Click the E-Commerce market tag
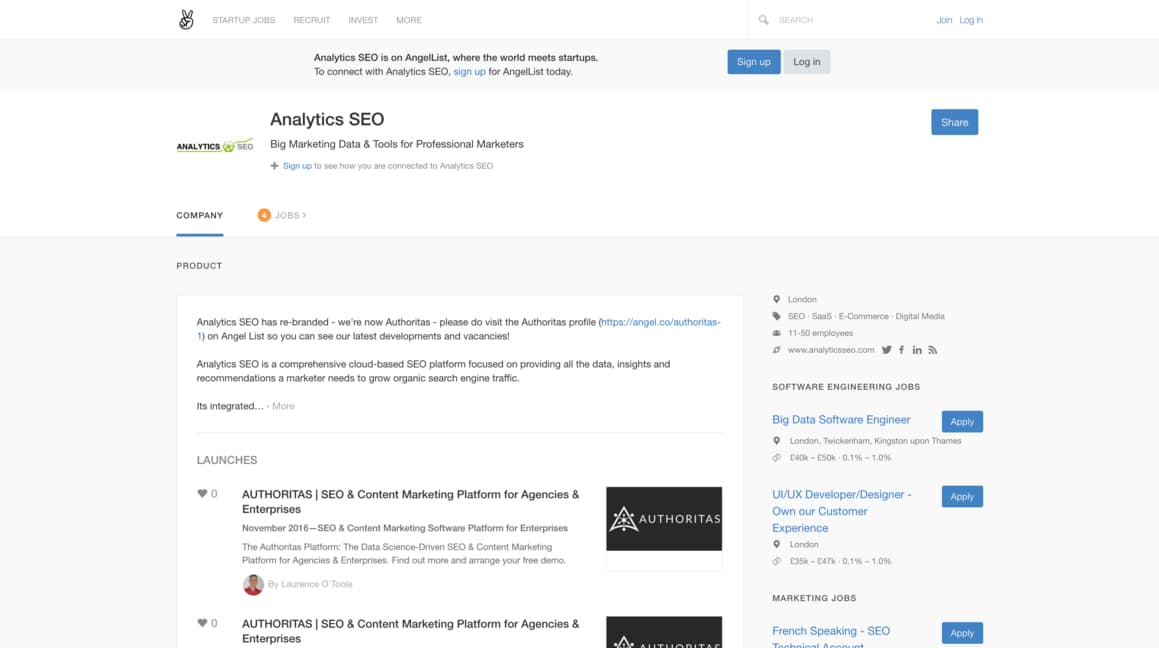1159x648 pixels. click(863, 316)
